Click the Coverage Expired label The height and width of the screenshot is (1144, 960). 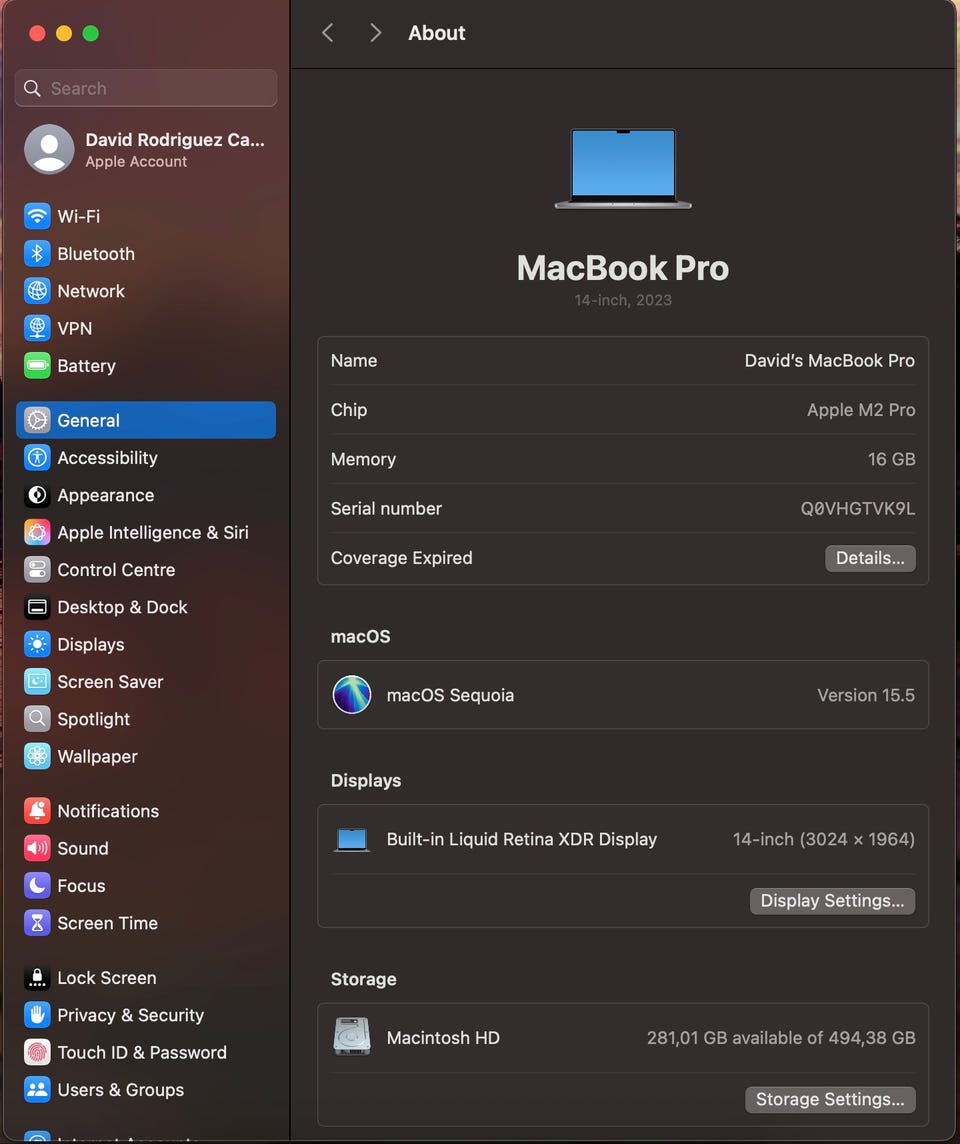[401, 558]
